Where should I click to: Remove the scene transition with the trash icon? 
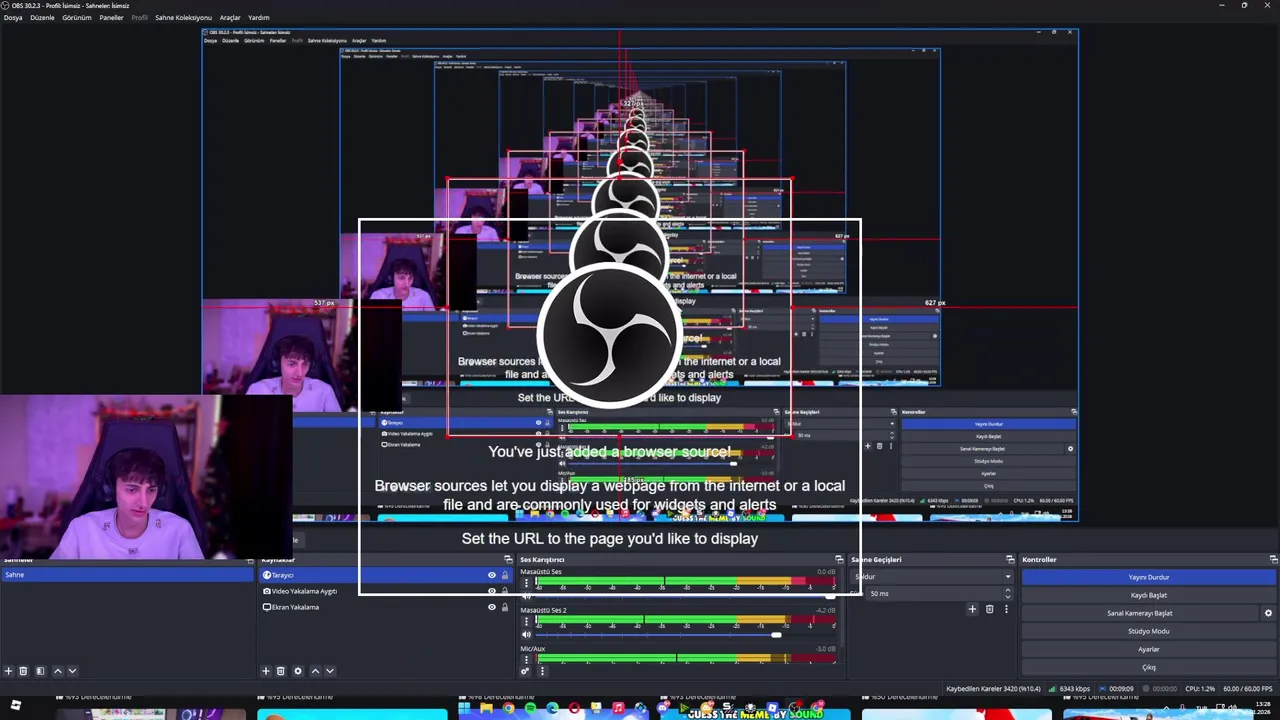click(990, 609)
